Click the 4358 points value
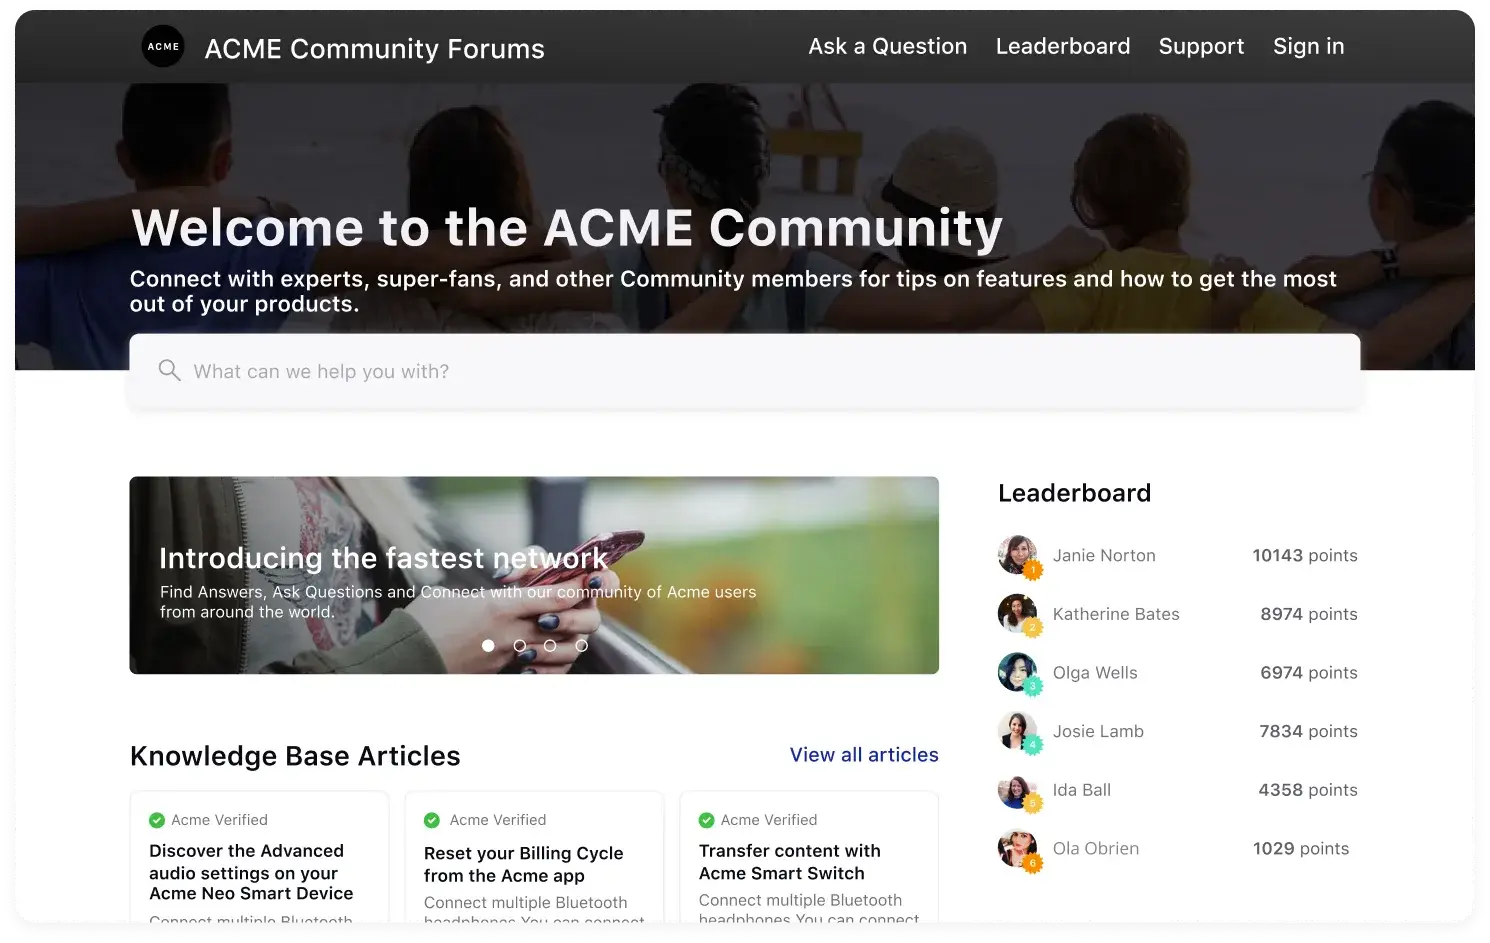1490x943 pixels. (1308, 790)
